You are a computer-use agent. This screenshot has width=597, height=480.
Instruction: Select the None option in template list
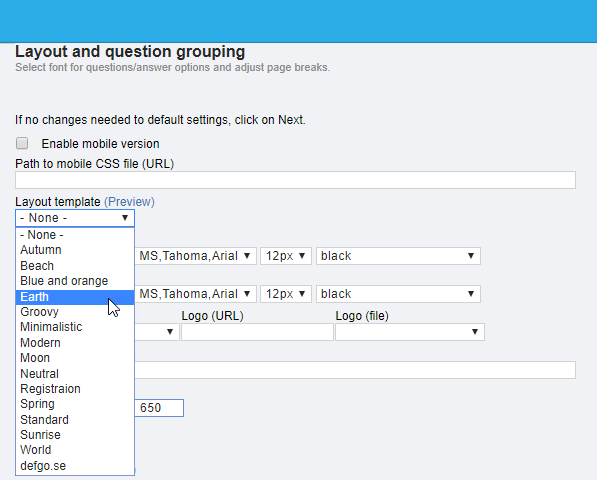click(75, 235)
